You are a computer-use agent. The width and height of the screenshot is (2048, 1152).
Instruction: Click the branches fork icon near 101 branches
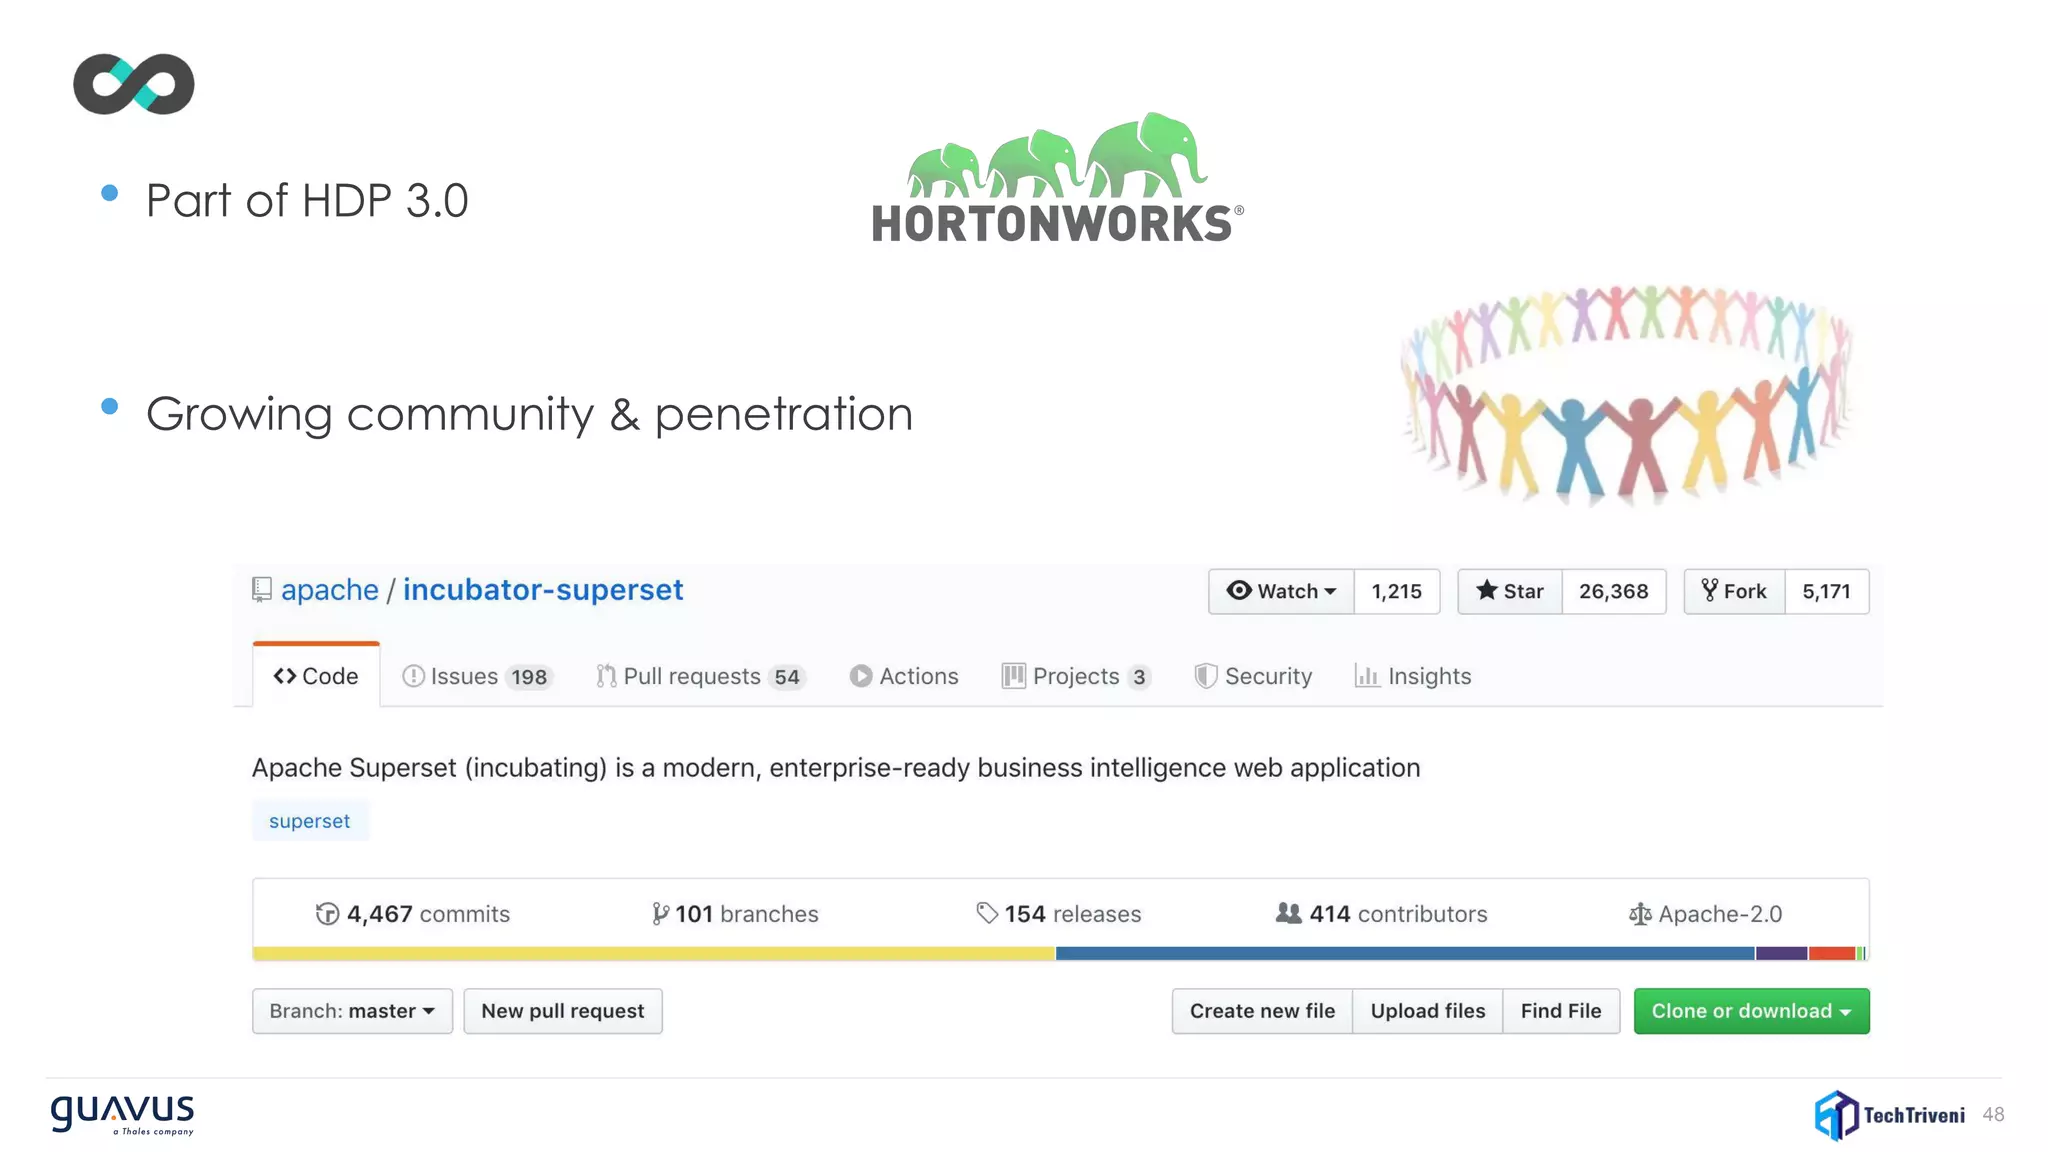coord(659,914)
